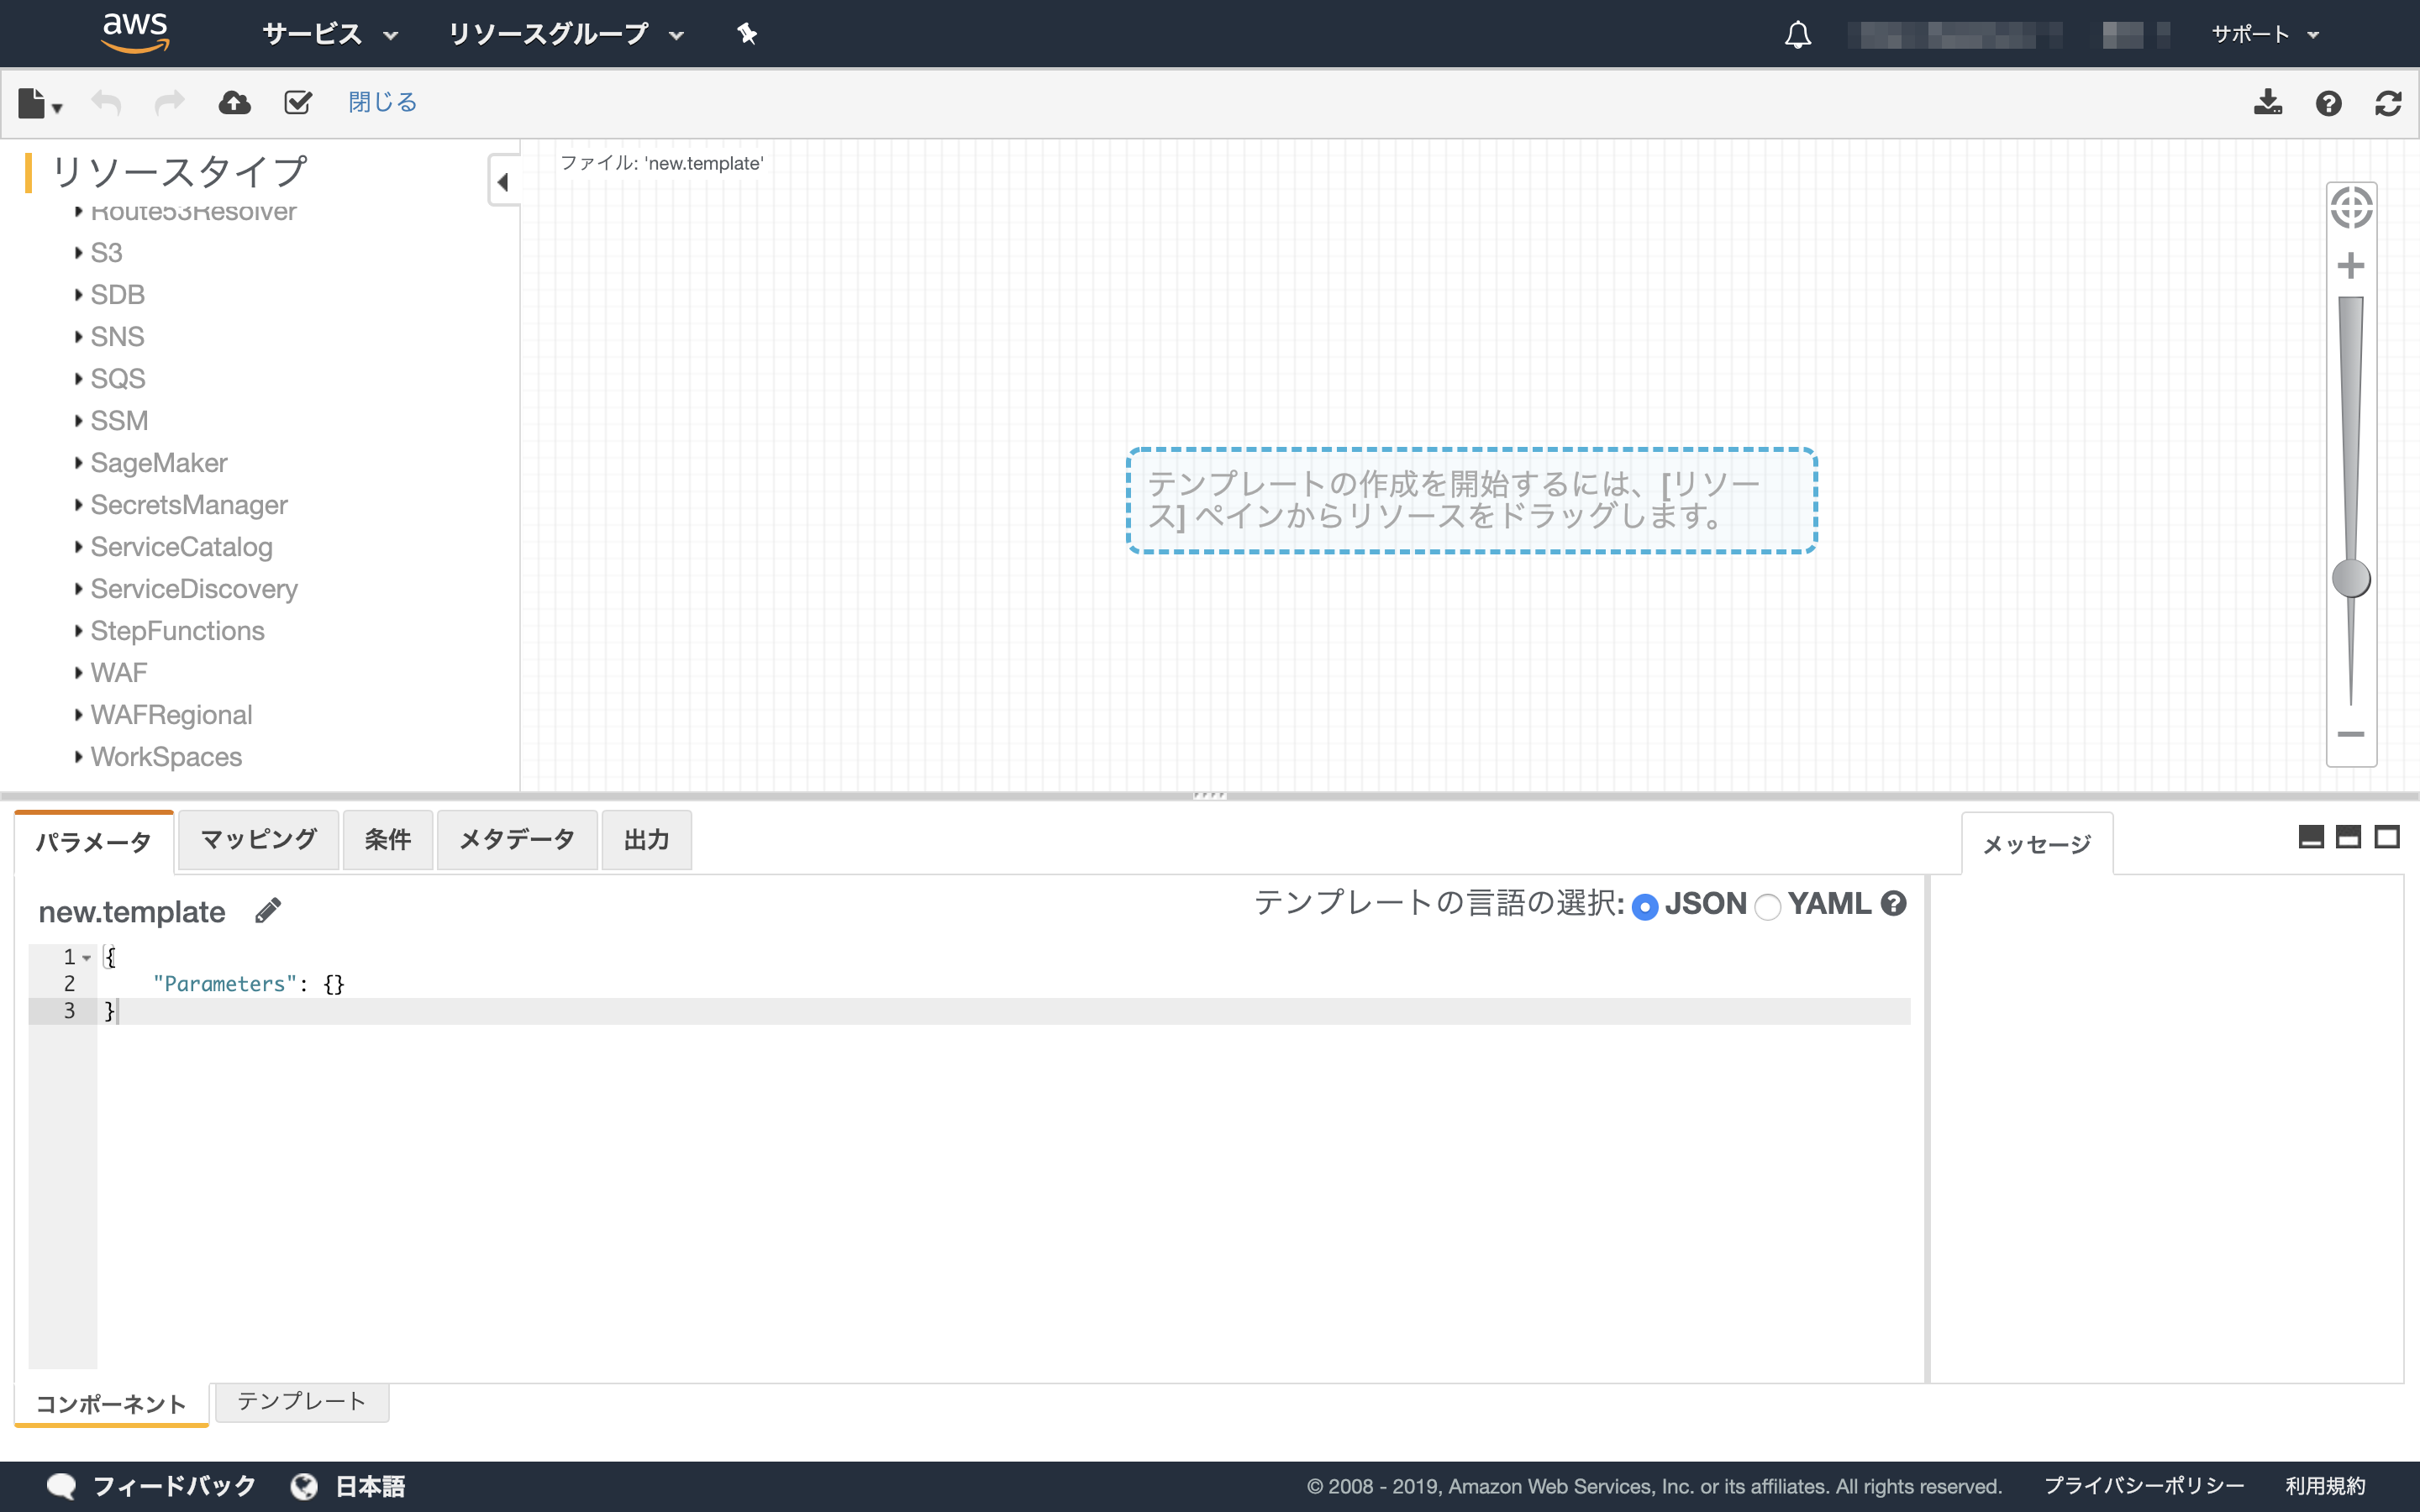This screenshot has width=2420, height=1512.
Task: Collapse the resource types pane arrow
Action: 503,182
